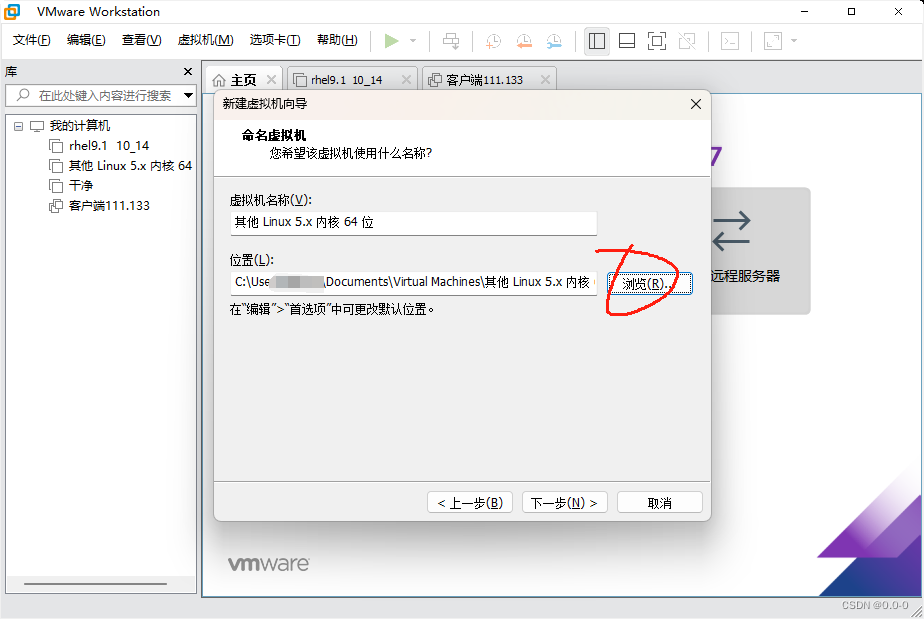Image resolution: width=924 pixels, height=619 pixels.
Task: Click the green power on play icon
Action: point(391,41)
